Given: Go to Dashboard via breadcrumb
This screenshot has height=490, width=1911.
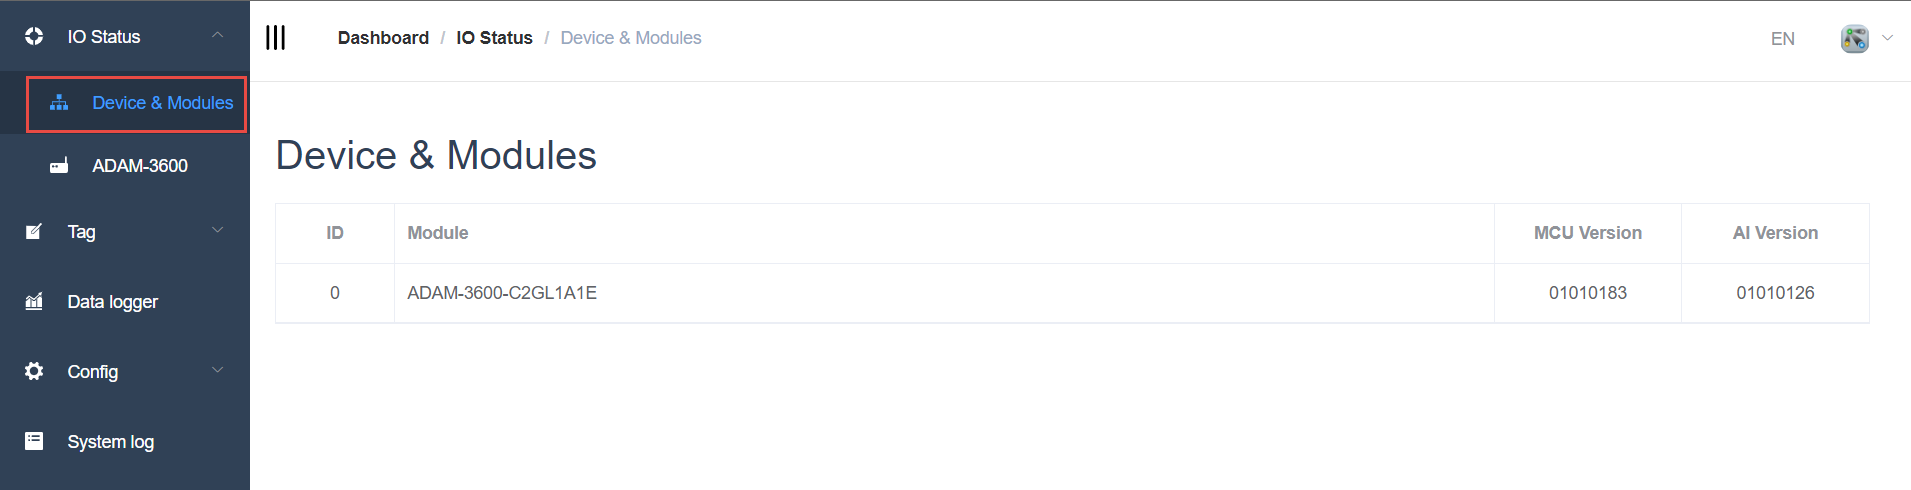Looking at the screenshot, I should pyautogui.click(x=383, y=38).
